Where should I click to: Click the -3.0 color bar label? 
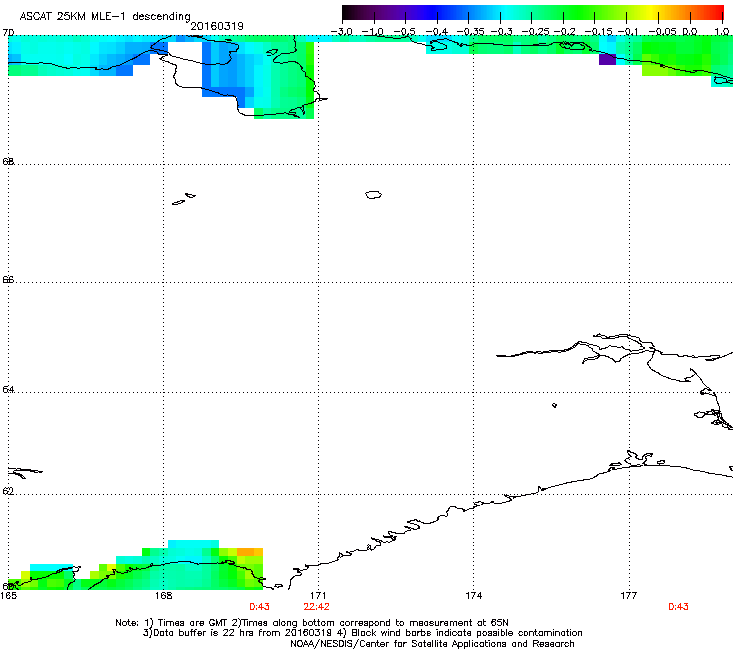341,32
